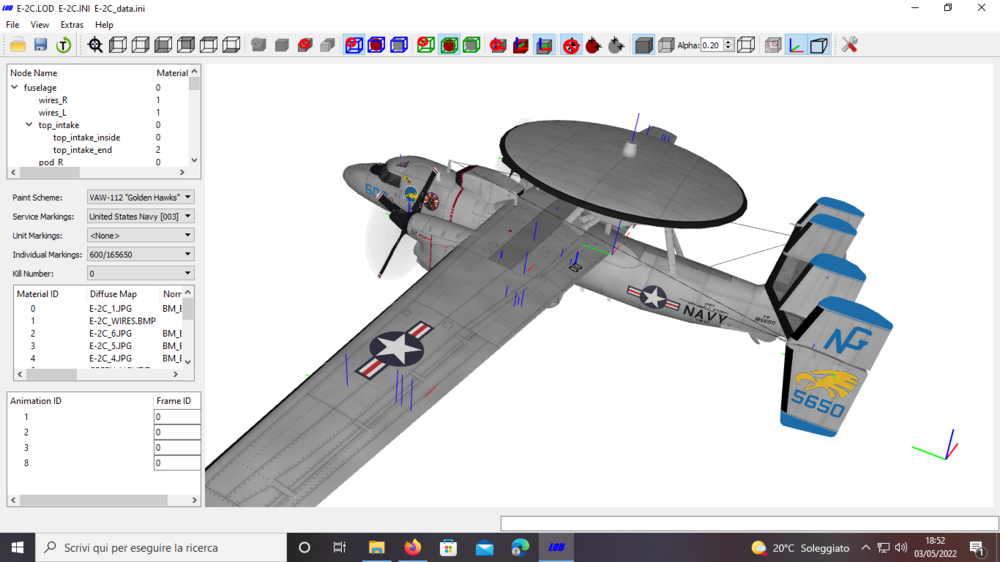Open the Kill Number dropdown
The width and height of the screenshot is (1000, 562).
click(x=140, y=273)
